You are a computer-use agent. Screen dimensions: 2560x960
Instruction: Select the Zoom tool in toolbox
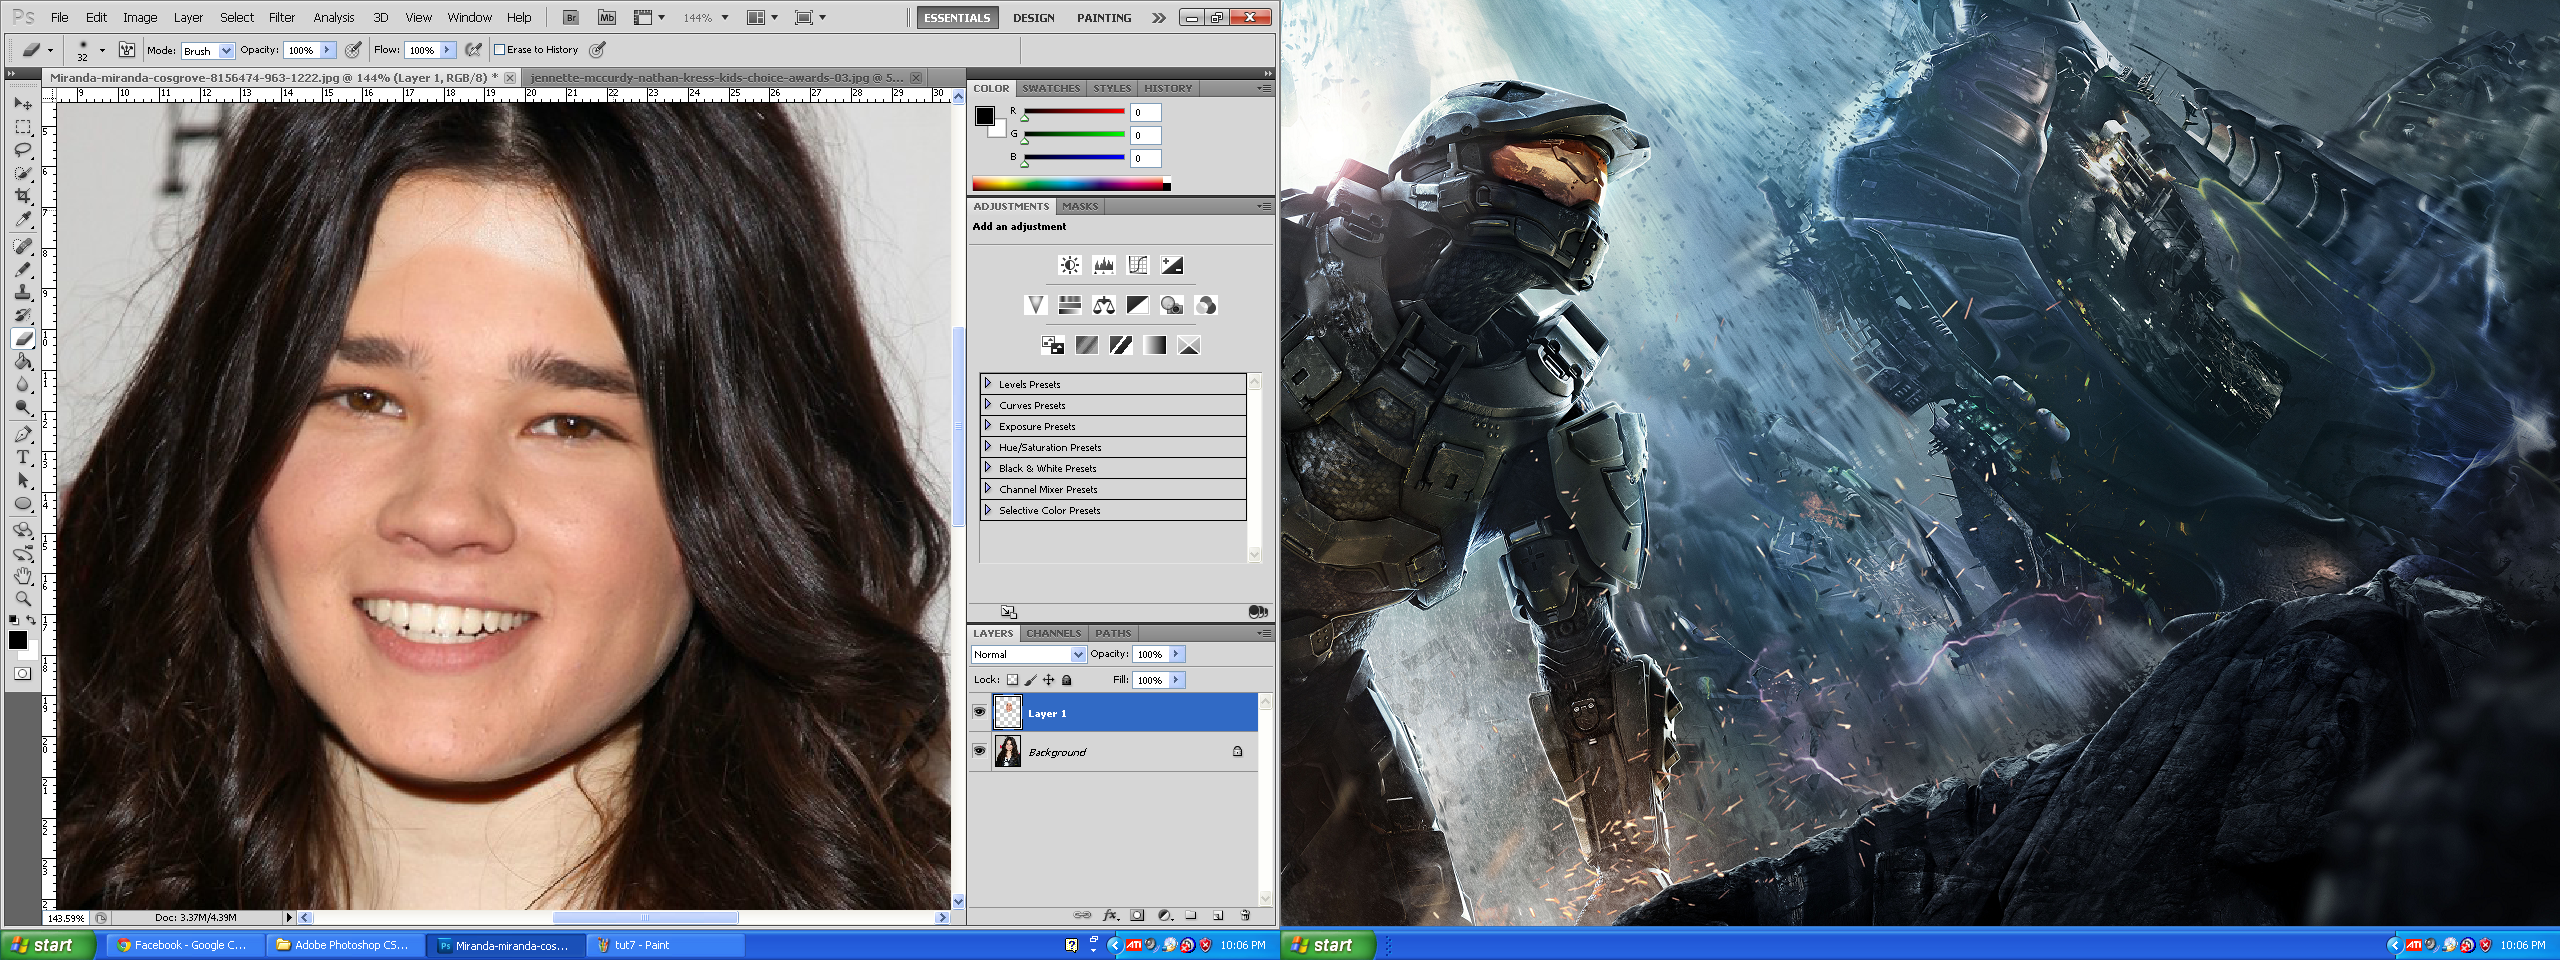click(x=23, y=599)
